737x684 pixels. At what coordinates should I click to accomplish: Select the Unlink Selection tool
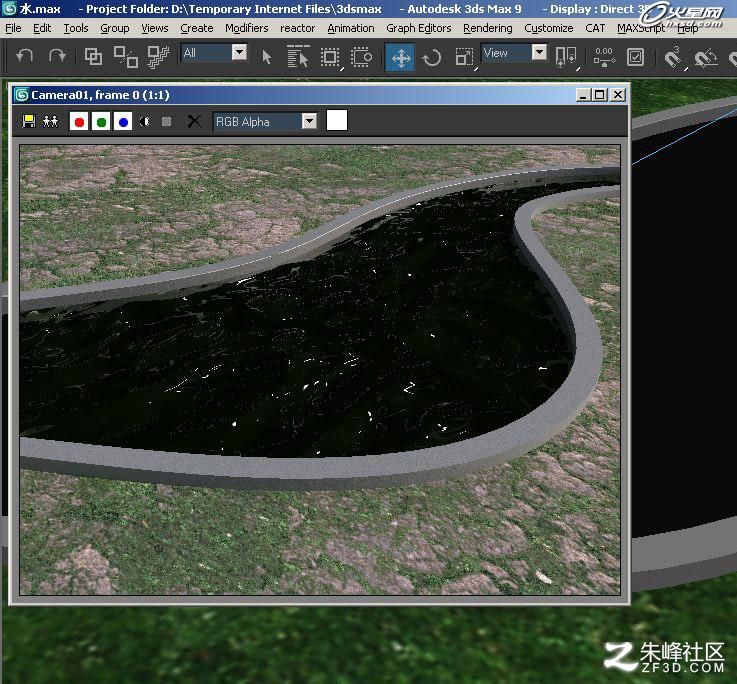click(125, 57)
